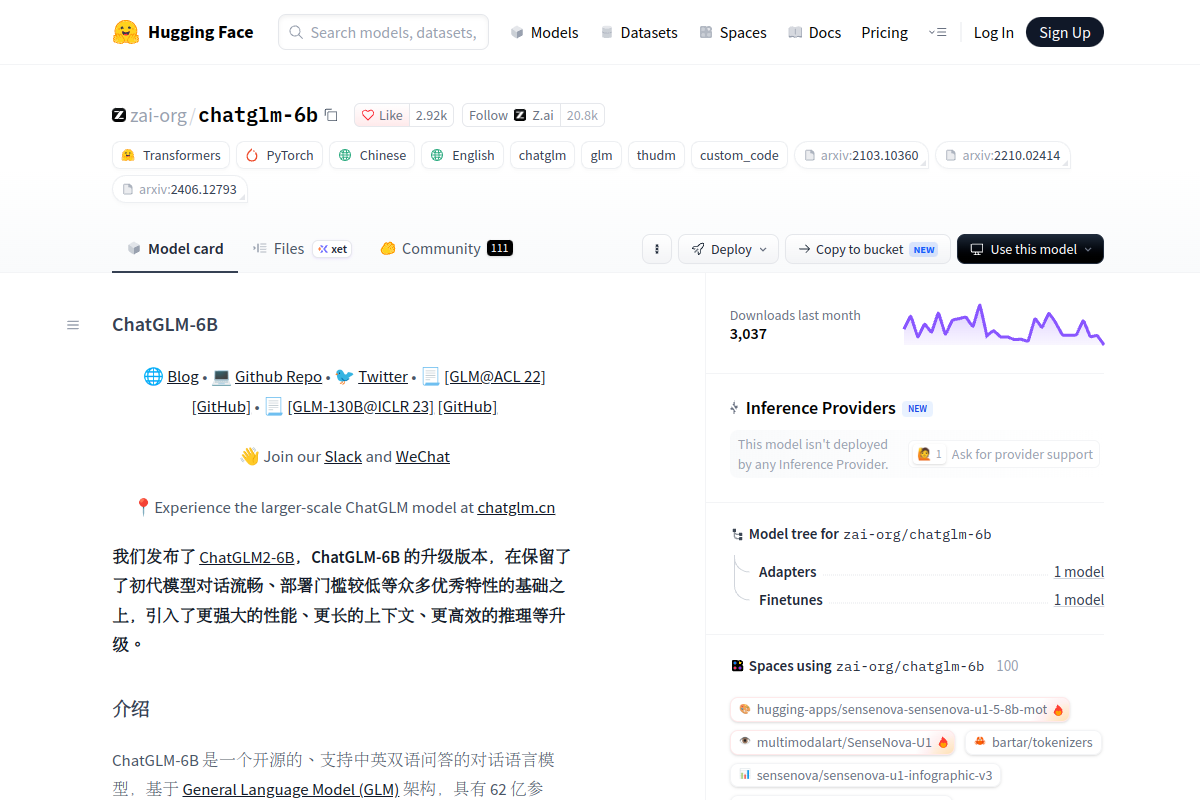The width and height of the screenshot is (1200, 800).
Task: Open the multimodalart/SenseNova-U1 space
Action: coord(843,742)
